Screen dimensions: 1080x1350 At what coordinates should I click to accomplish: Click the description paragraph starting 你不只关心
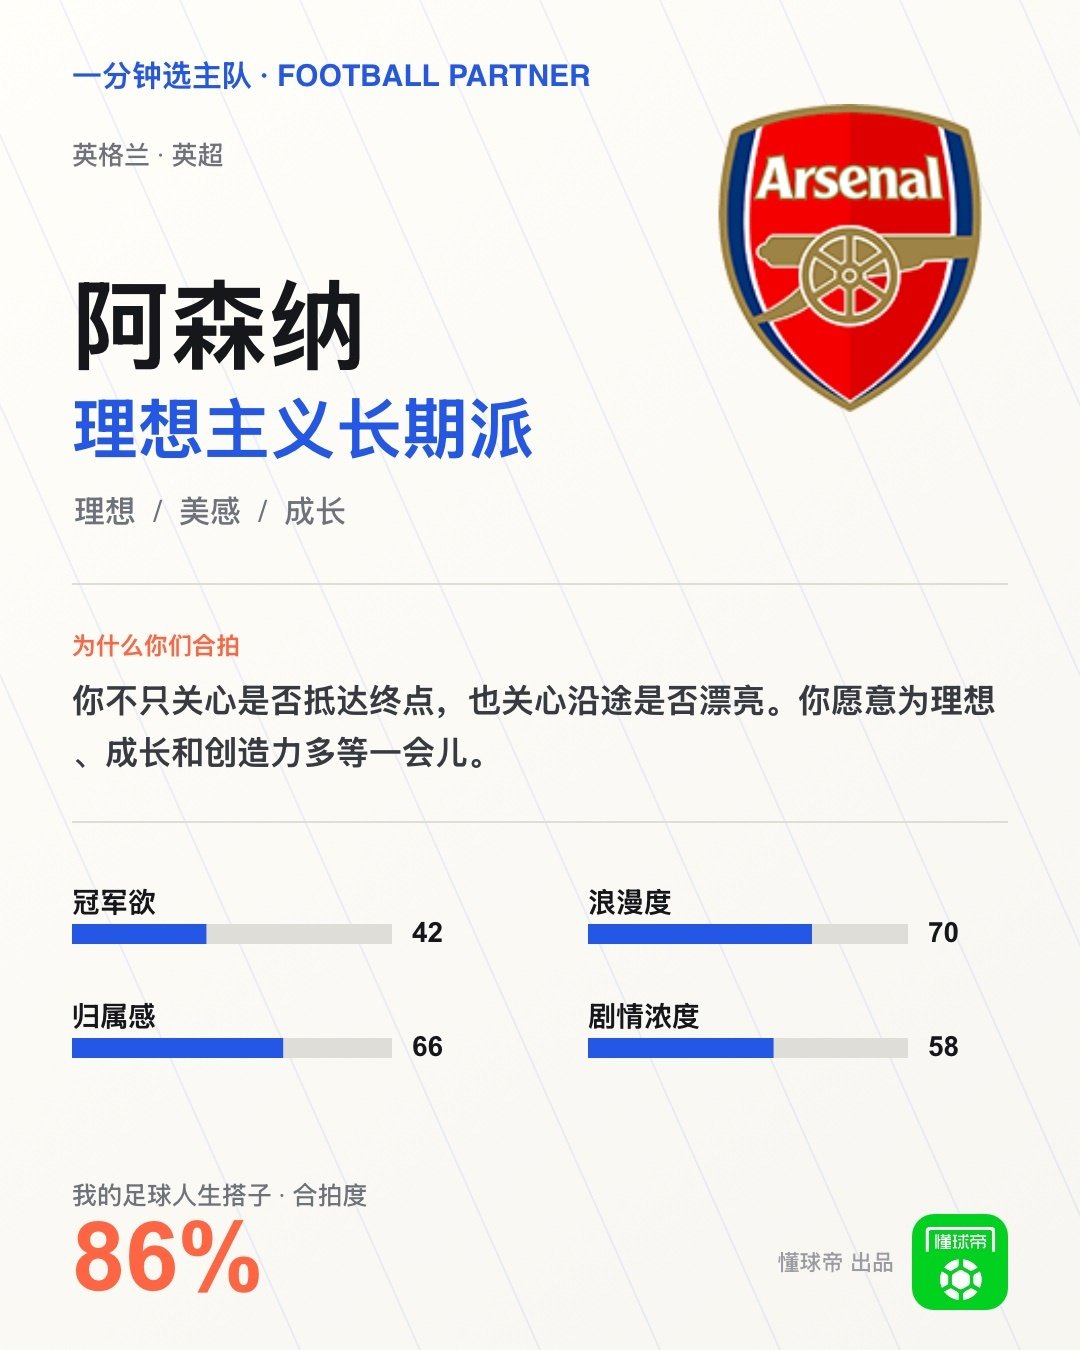click(x=534, y=726)
